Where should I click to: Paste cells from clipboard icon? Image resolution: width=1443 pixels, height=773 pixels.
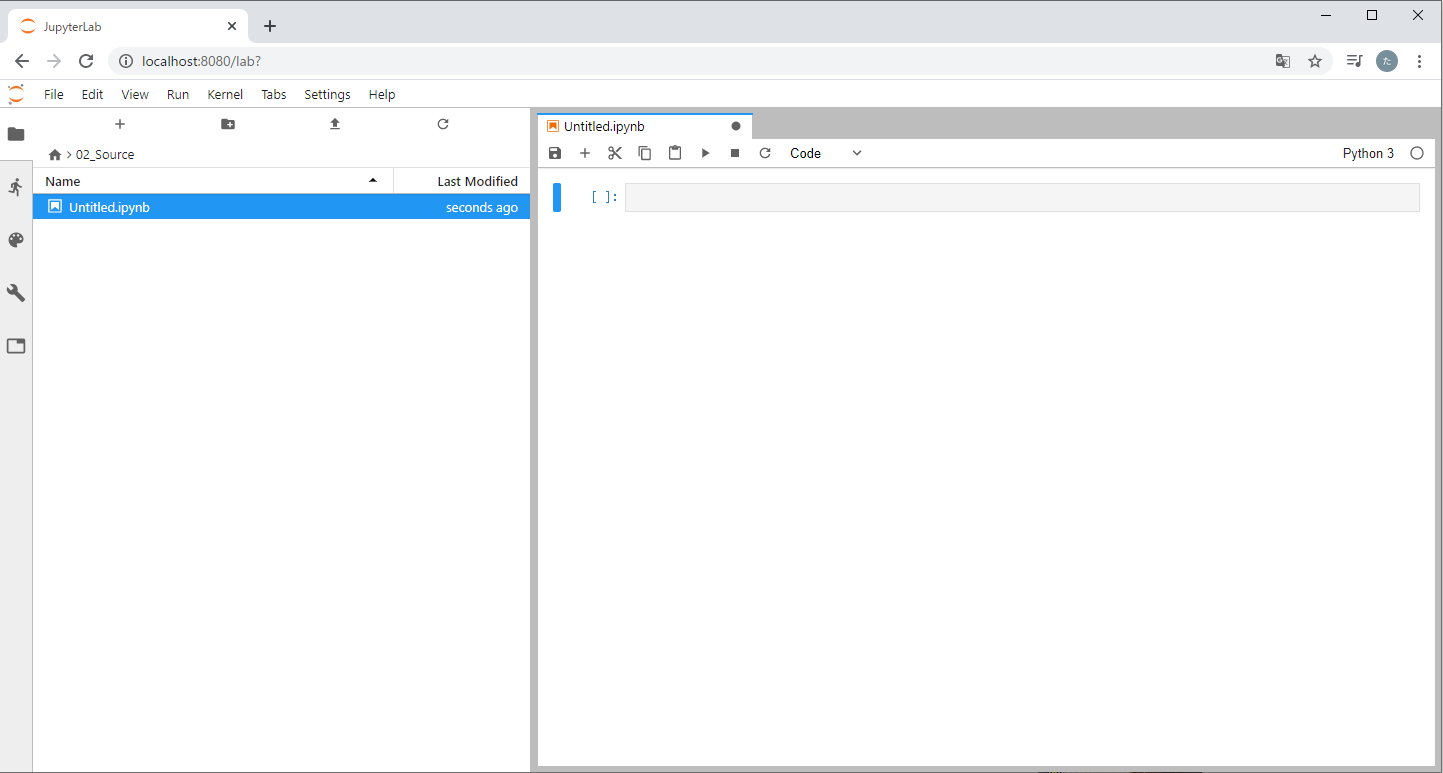[x=675, y=153]
